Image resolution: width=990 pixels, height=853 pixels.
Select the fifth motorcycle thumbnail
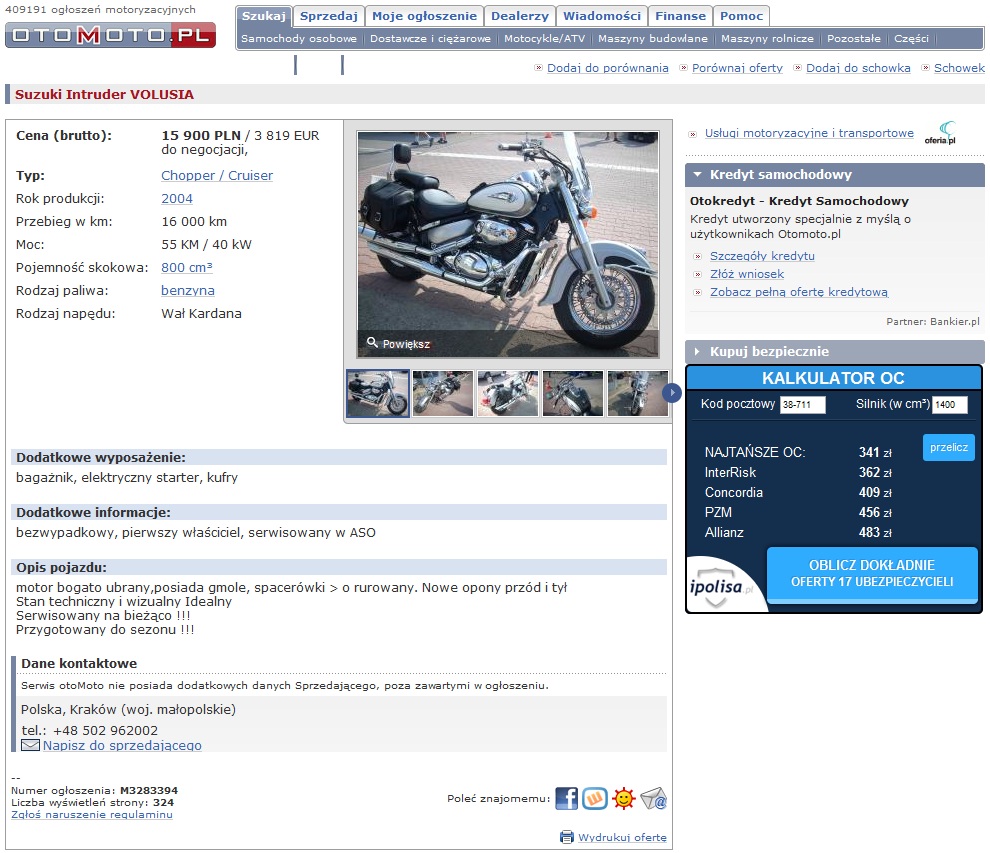pos(638,393)
